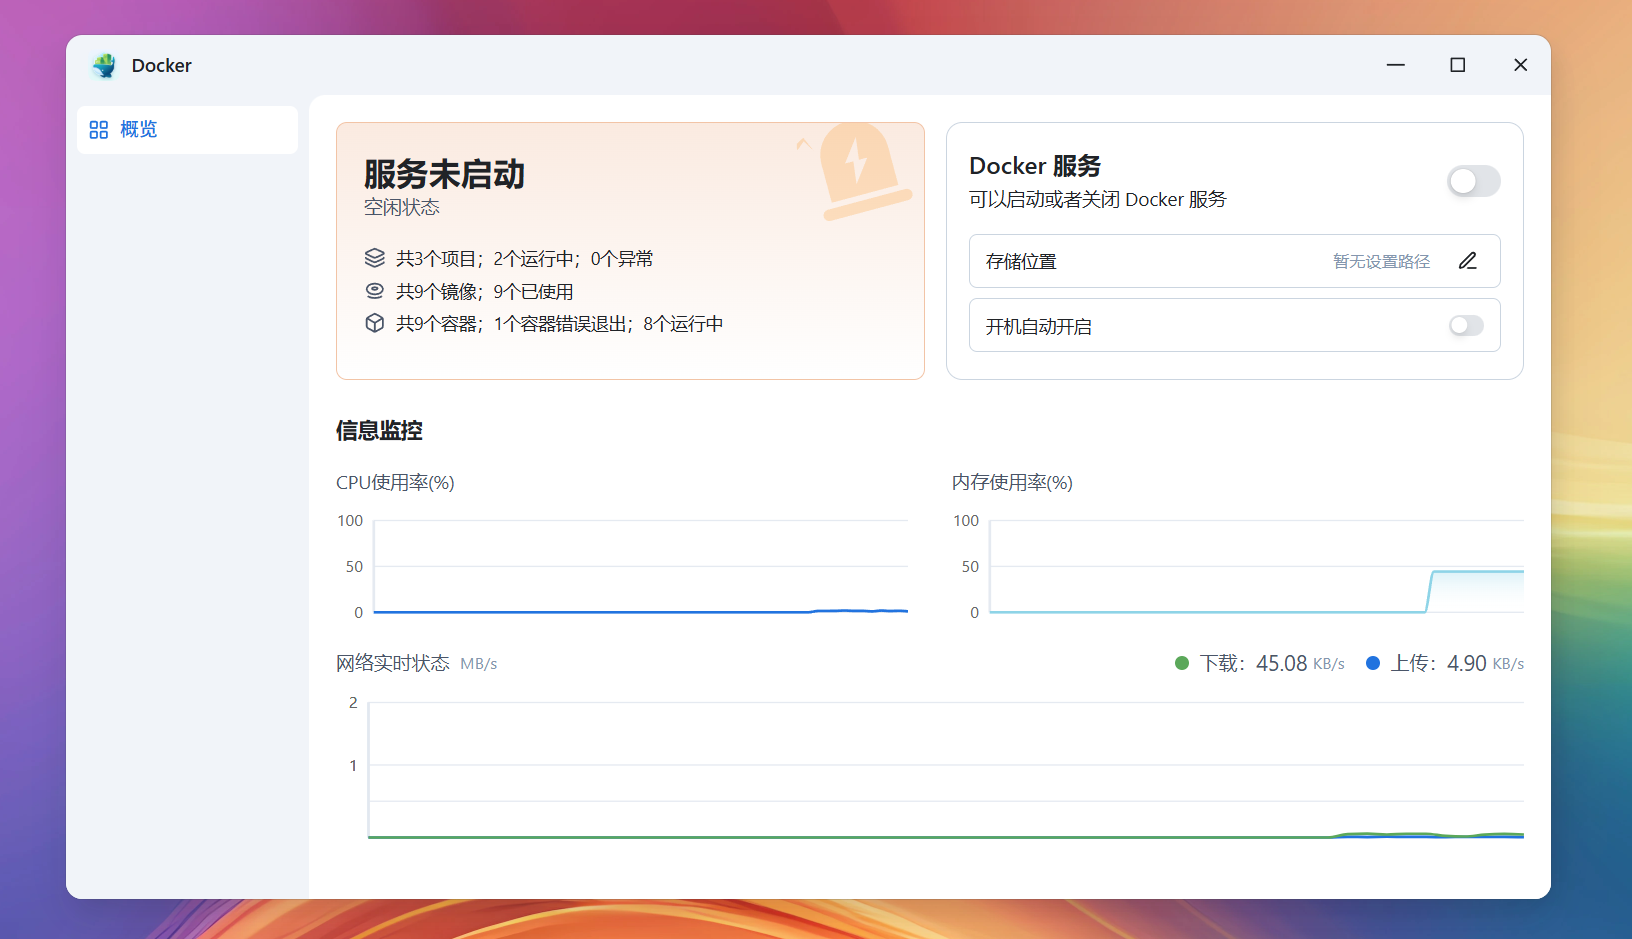Click the containers cube icon
This screenshot has height=939, width=1632.
(375, 323)
